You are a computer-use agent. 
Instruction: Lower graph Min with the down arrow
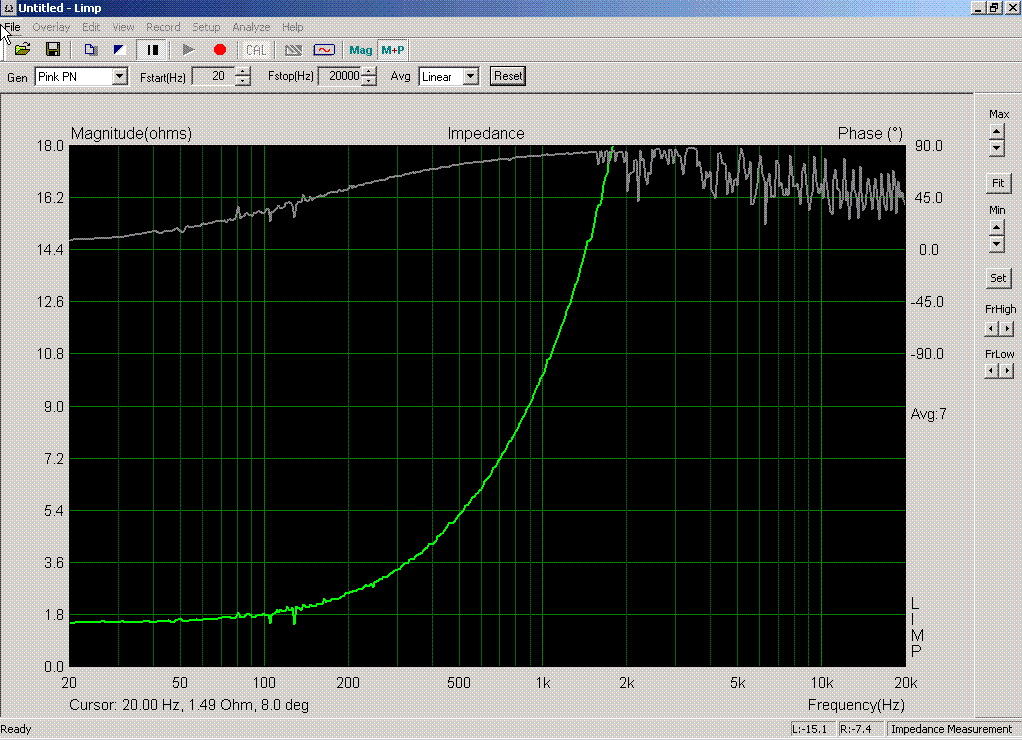[x=997, y=244]
